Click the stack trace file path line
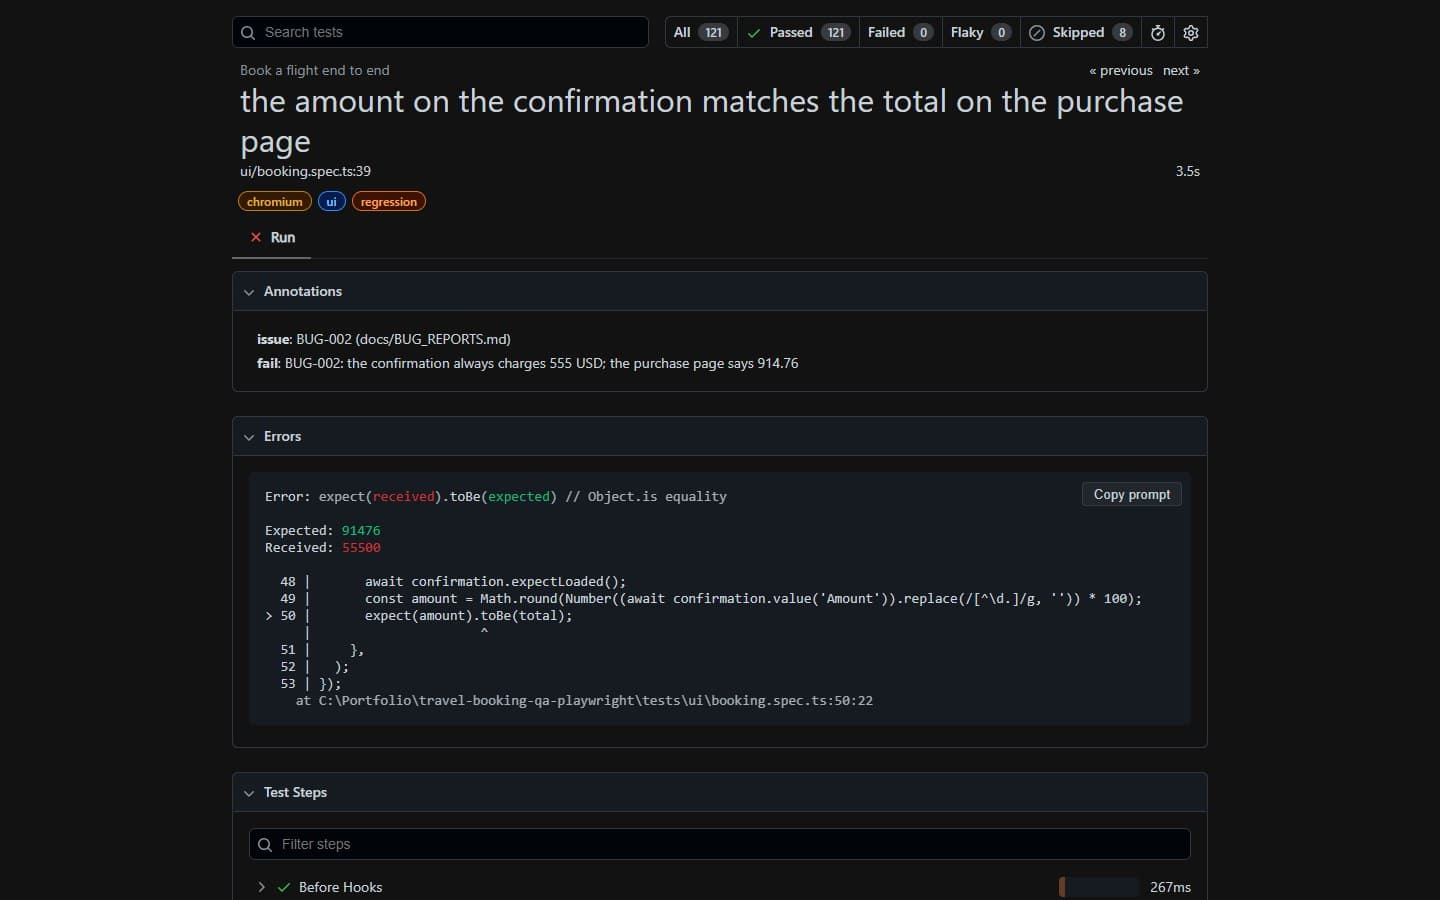Image resolution: width=1440 pixels, height=900 pixels. click(584, 701)
